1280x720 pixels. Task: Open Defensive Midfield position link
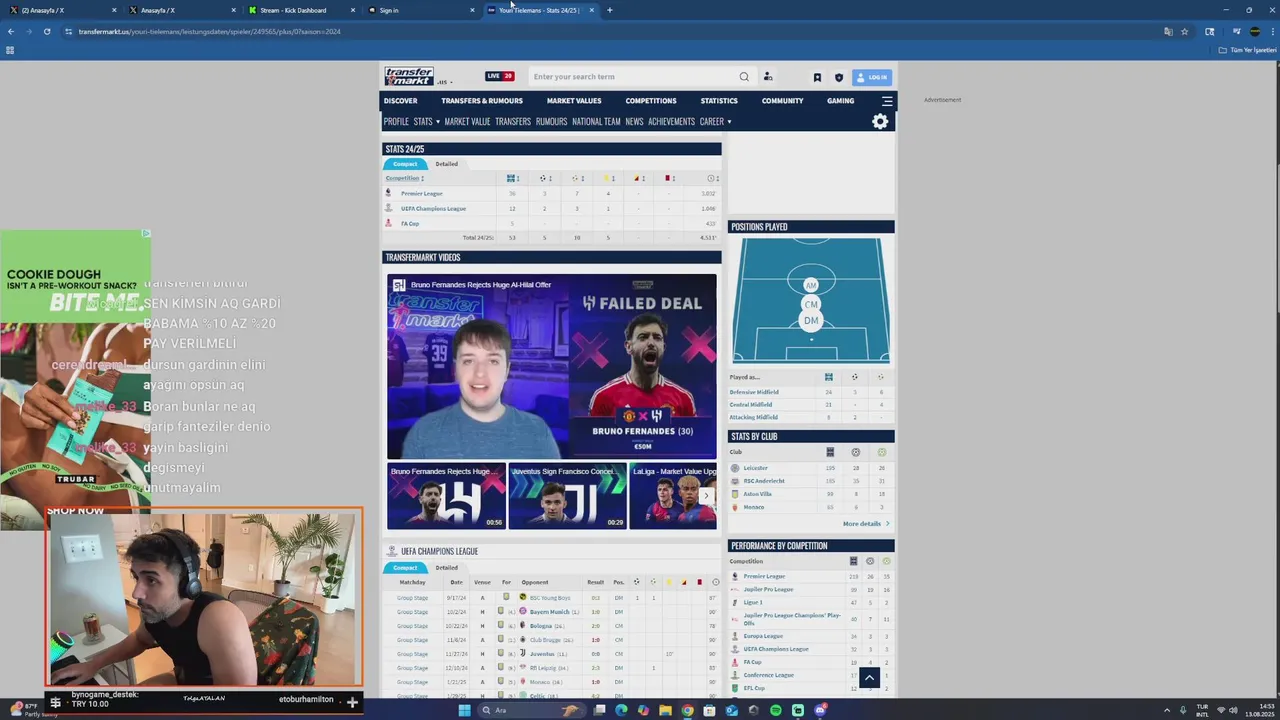(754, 392)
